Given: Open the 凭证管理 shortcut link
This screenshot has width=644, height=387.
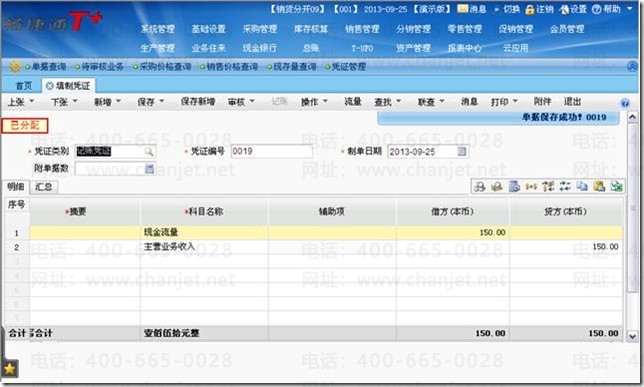Looking at the screenshot, I should 348,67.
